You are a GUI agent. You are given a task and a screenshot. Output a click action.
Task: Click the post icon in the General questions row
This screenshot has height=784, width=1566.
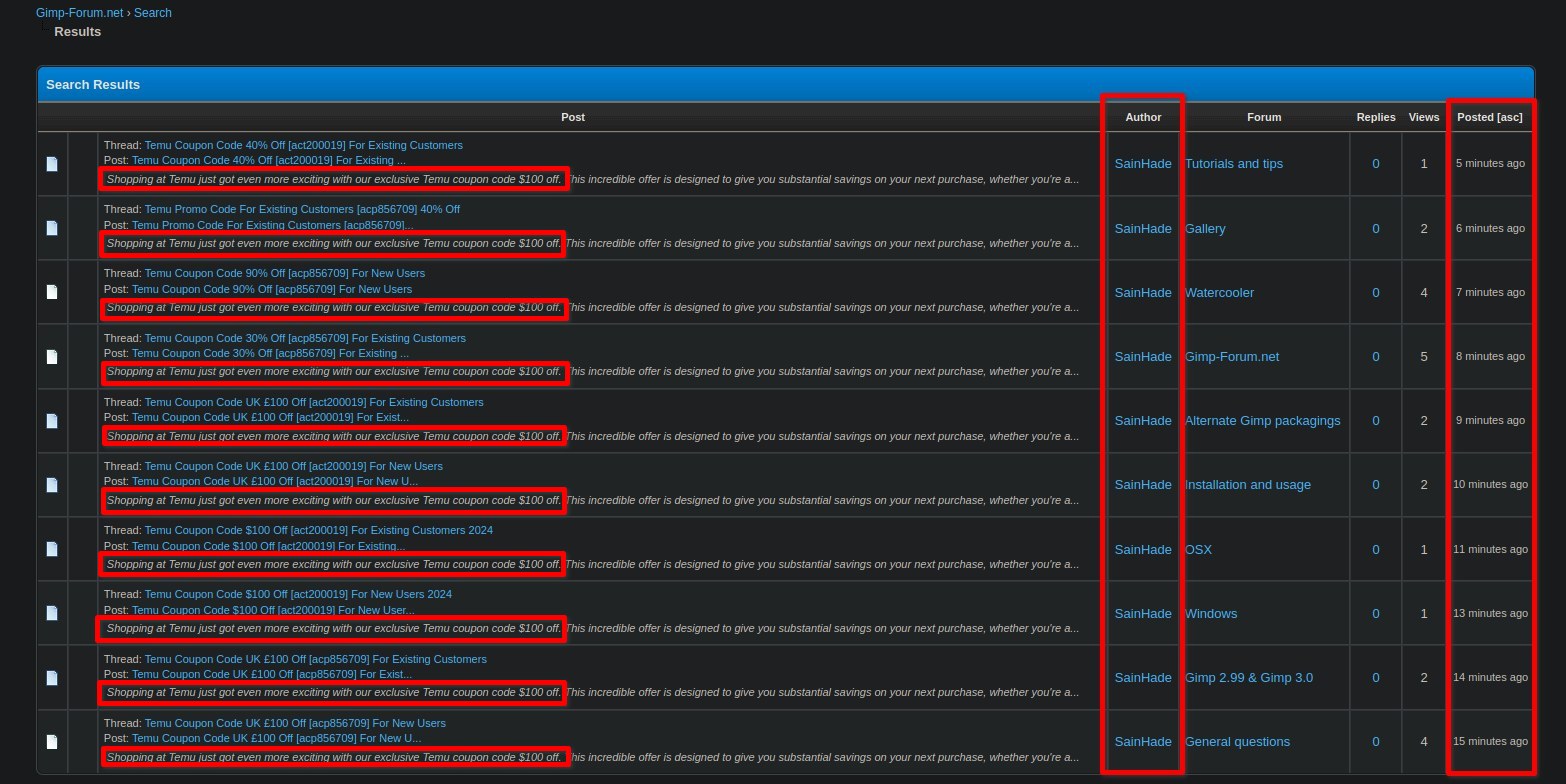(52, 742)
